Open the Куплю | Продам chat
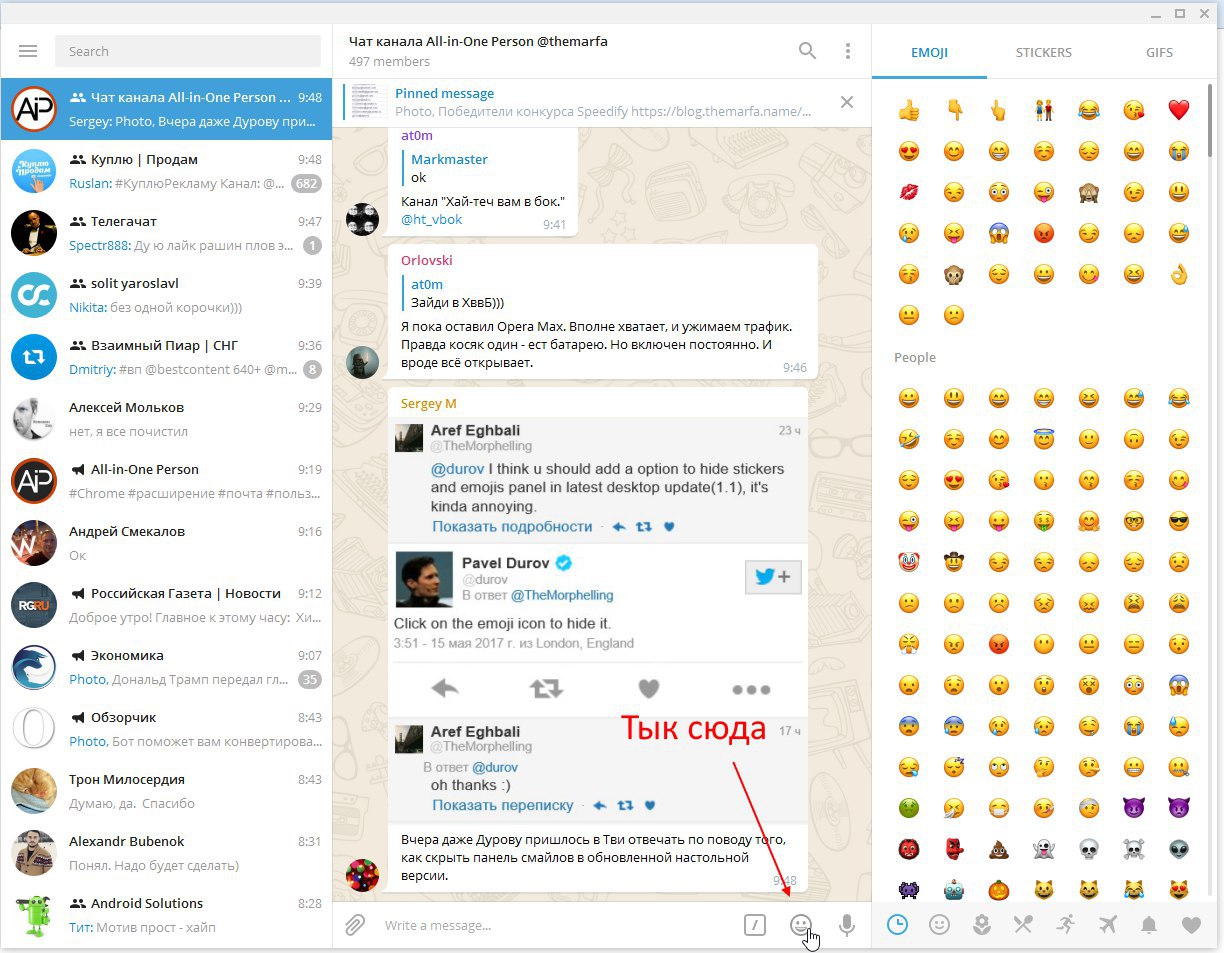1224x953 pixels. pyautogui.click(x=166, y=171)
